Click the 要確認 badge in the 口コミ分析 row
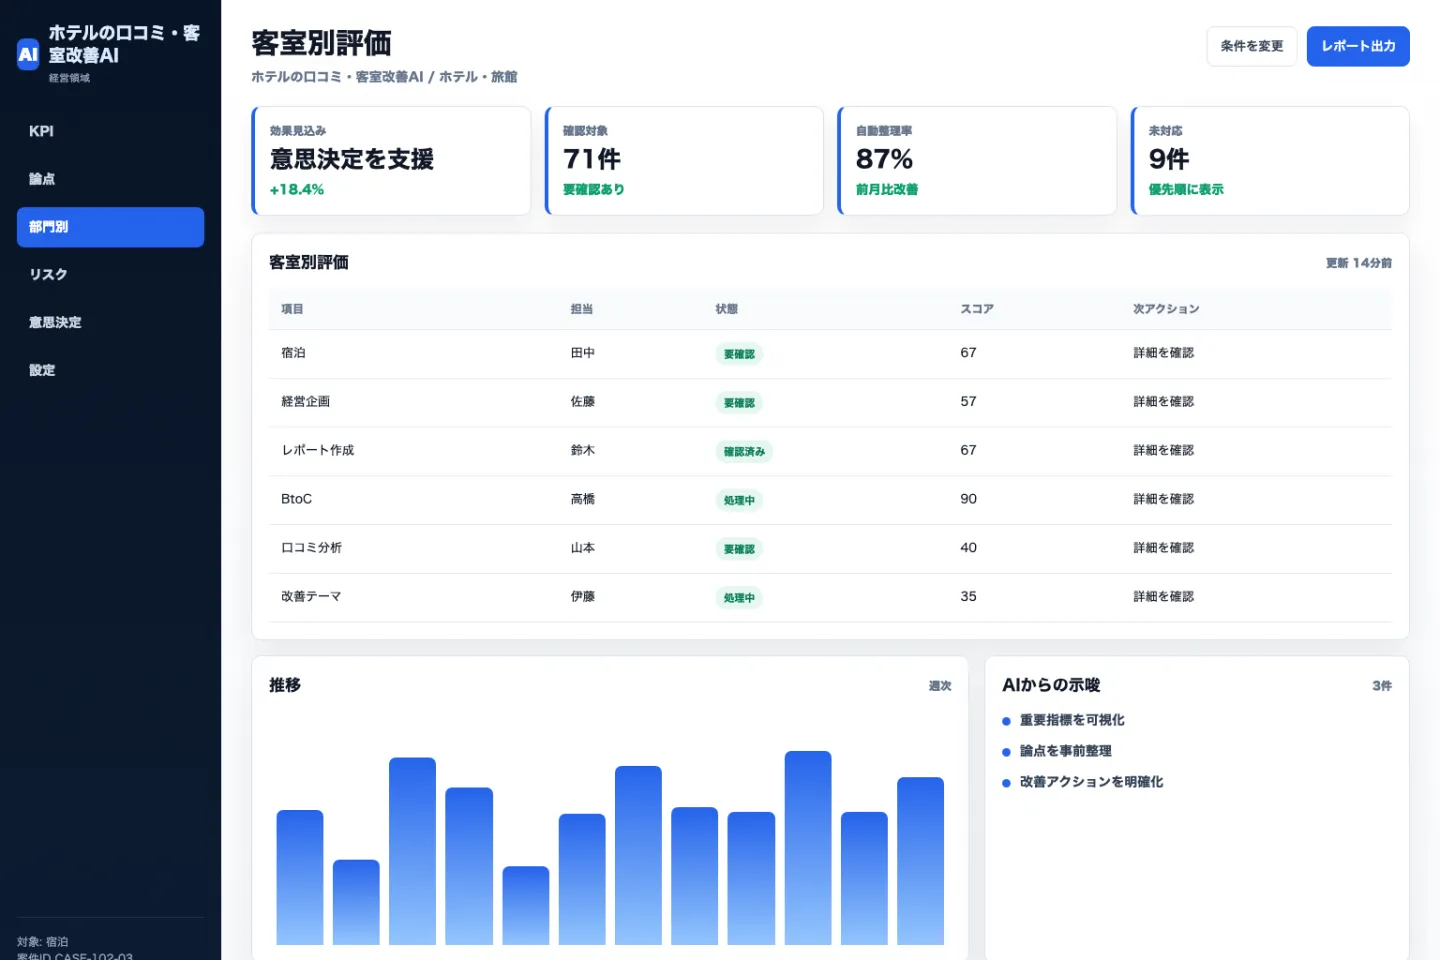This screenshot has height=960, width=1440. point(739,549)
